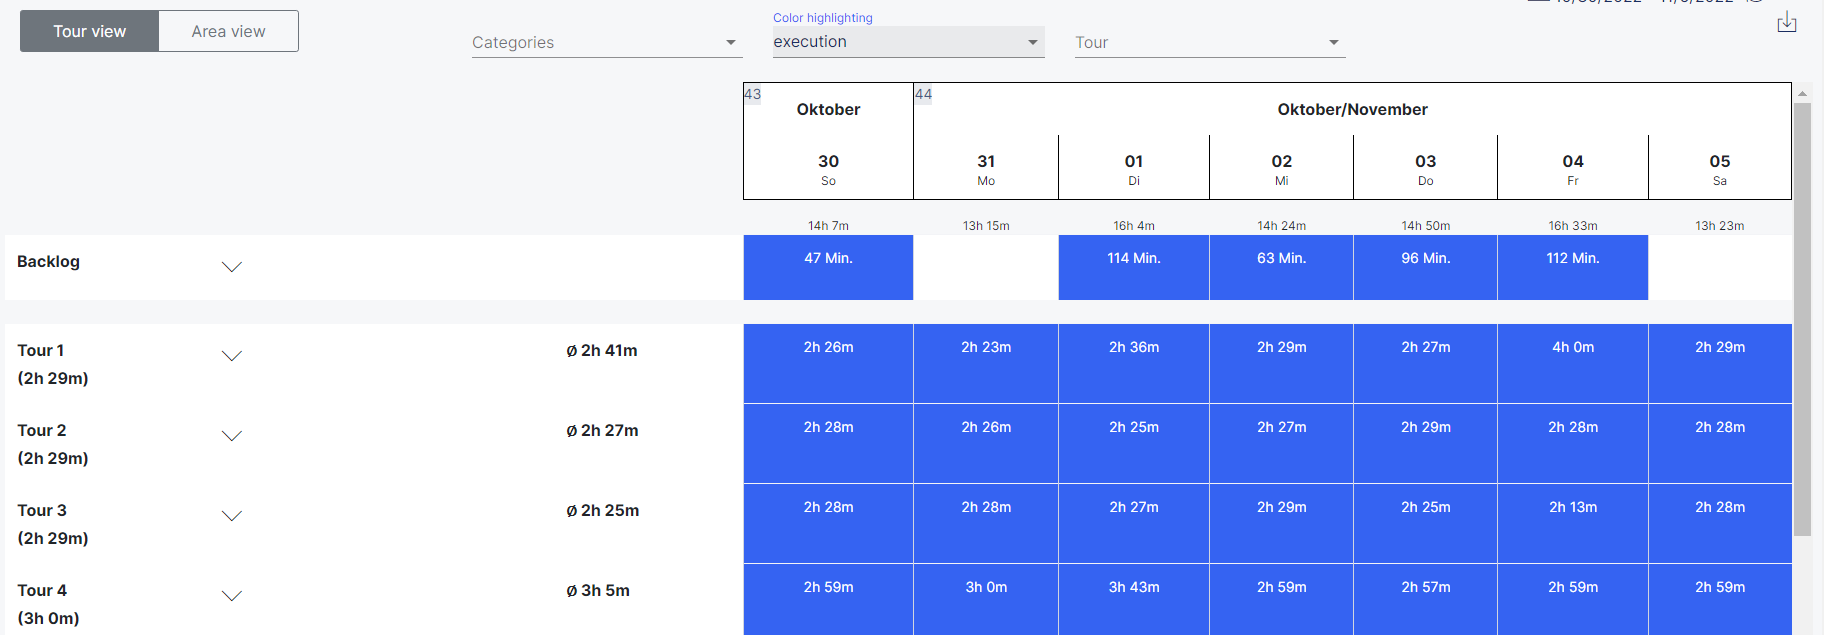
Task: Click the average Ø 2h 27m value
Action: point(602,430)
